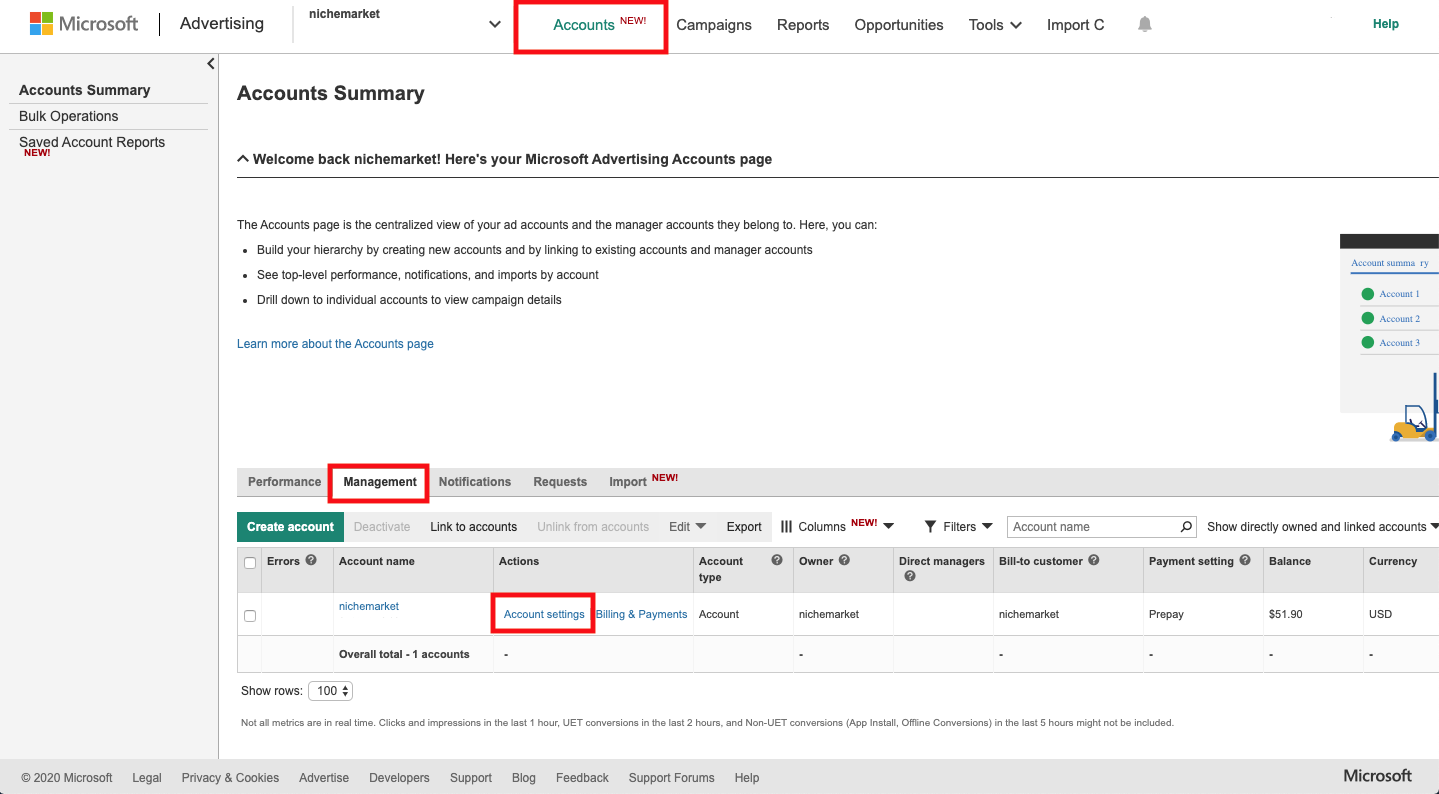Click help icon beside Owner column
The width and height of the screenshot is (1439, 794).
click(x=844, y=561)
